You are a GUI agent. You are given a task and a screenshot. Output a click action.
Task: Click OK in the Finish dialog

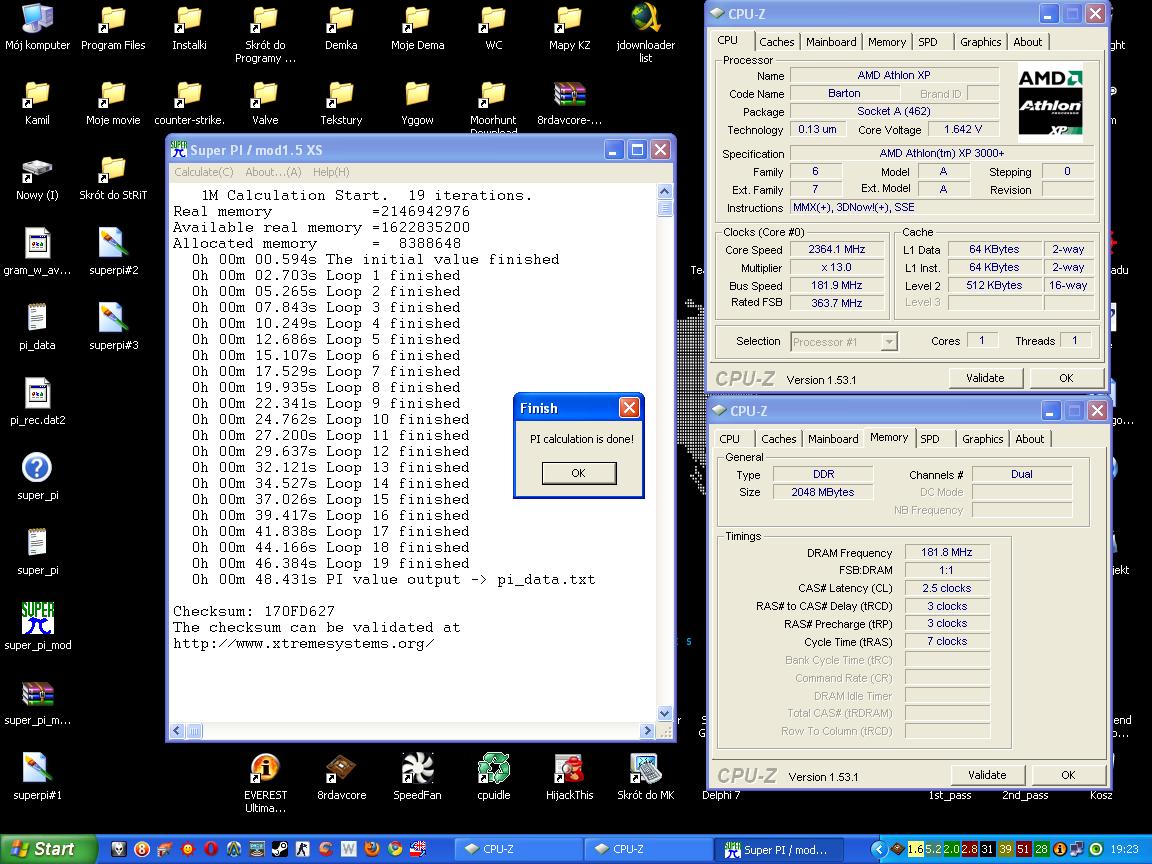[x=578, y=473]
